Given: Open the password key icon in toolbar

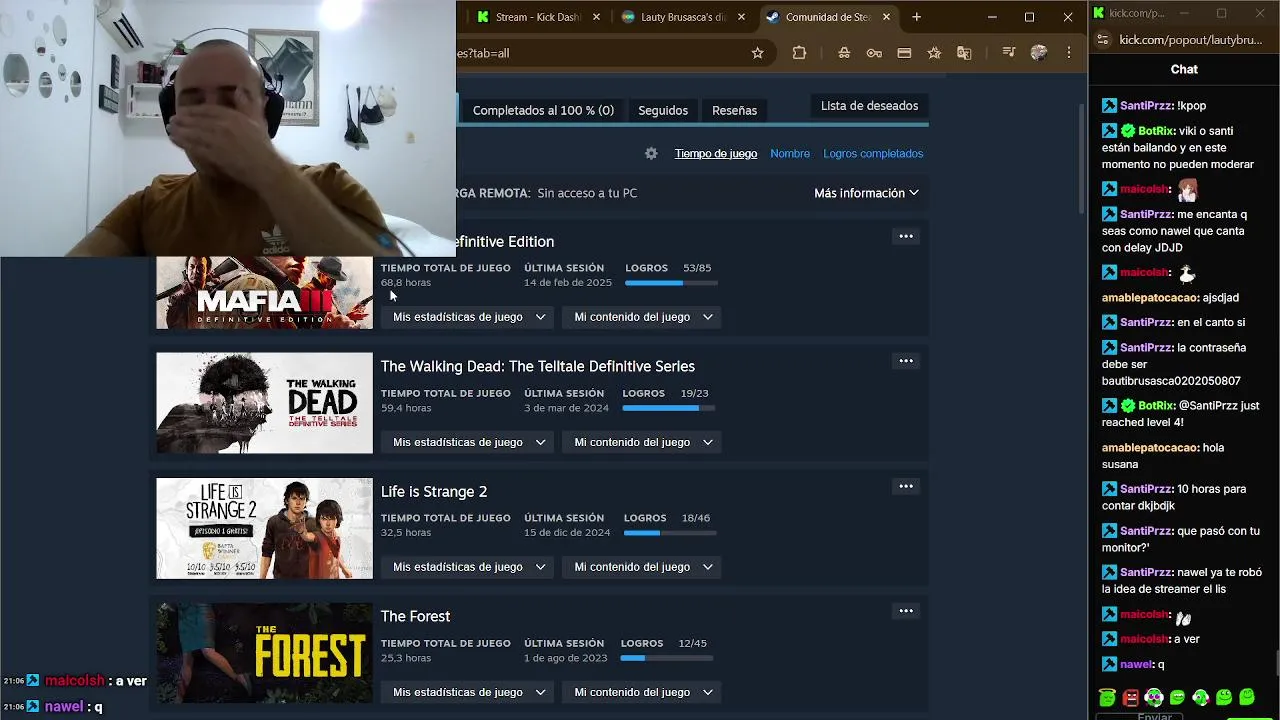Looking at the screenshot, I should click(874, 53).
